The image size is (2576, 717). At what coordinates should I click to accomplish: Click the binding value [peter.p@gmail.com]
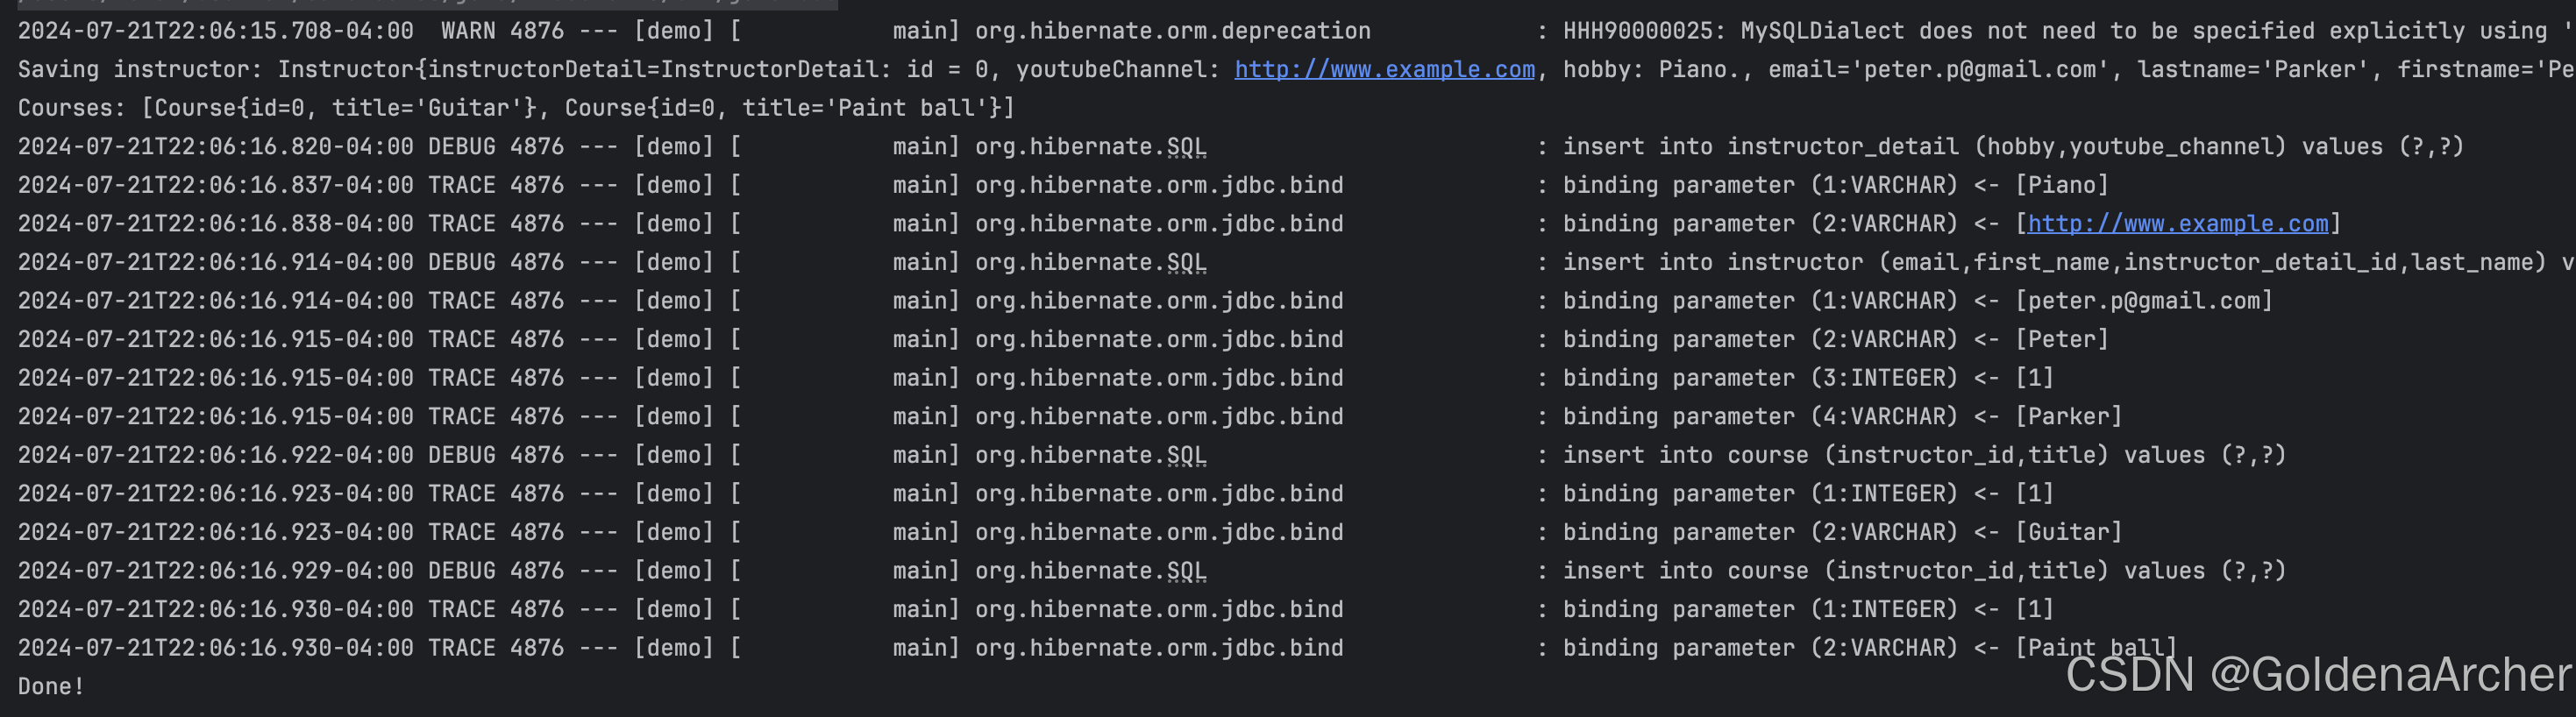2144,300
